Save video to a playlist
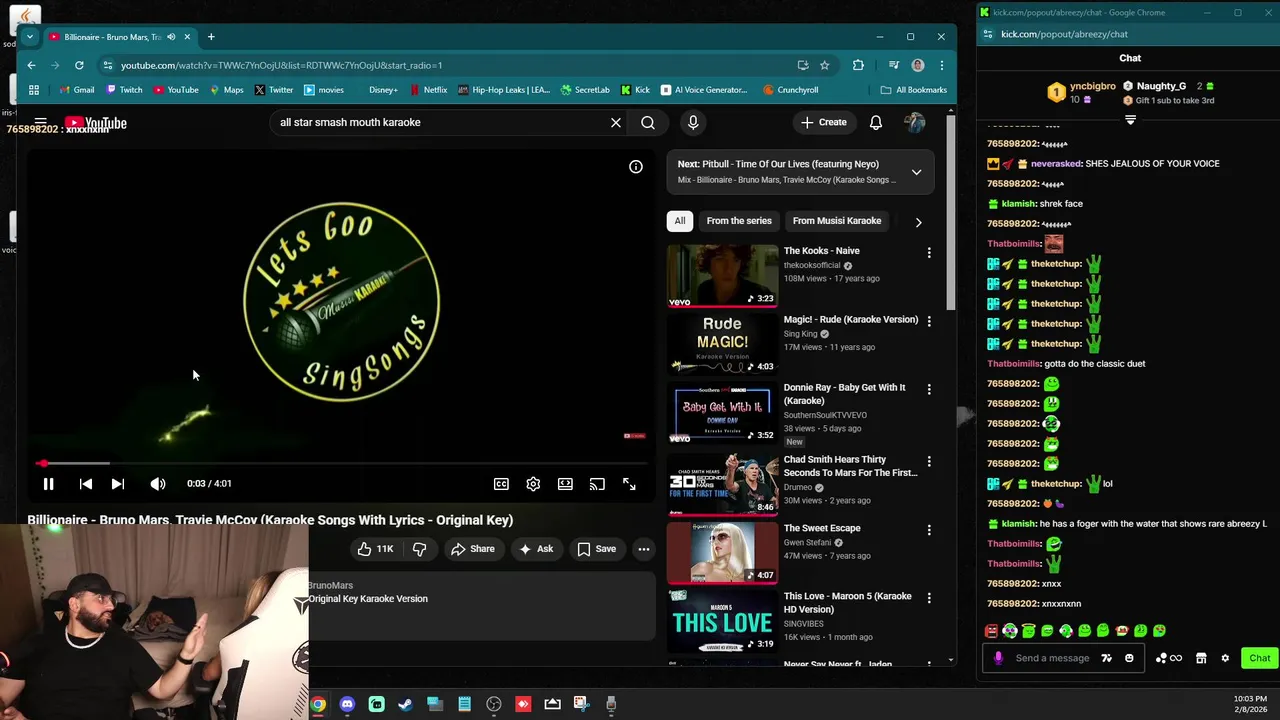 tap(596, 549)
